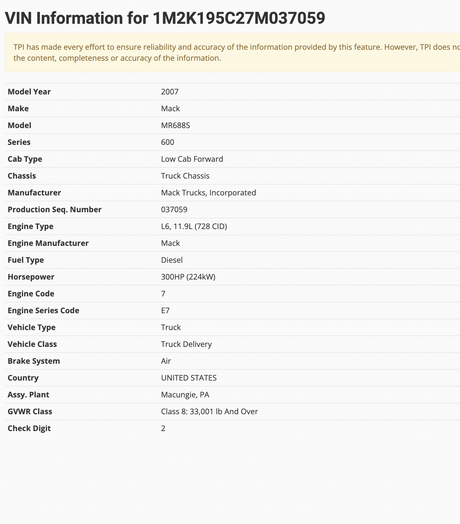Click the Mack Trucks, Incorporated value

(x=208, y=193)
